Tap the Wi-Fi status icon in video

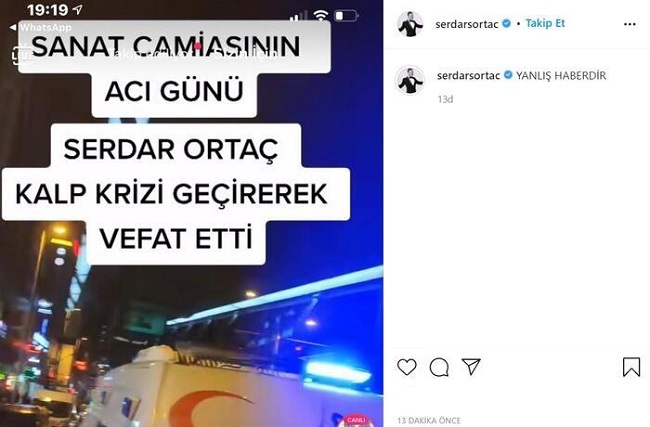tap(321, 15)
